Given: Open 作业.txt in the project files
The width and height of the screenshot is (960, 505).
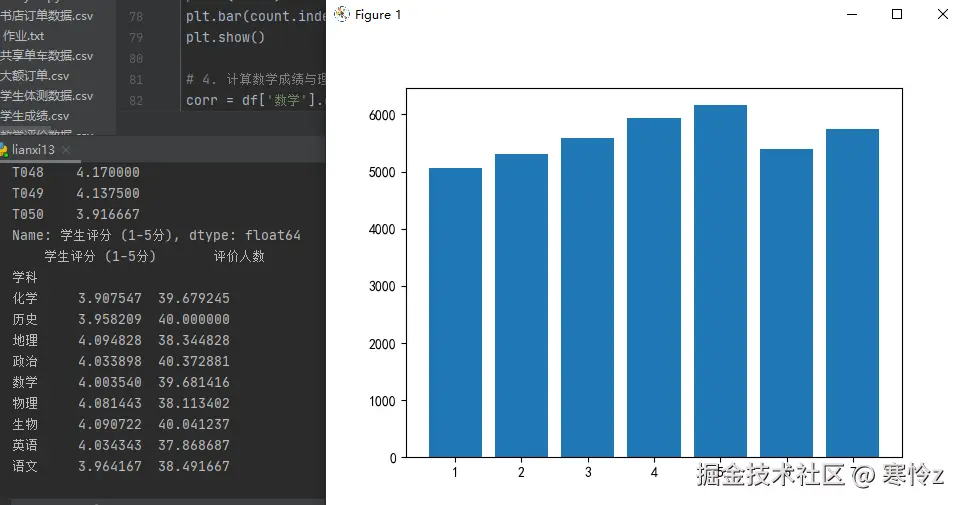Looking at the screenshot, I should [x=23, y=36].
